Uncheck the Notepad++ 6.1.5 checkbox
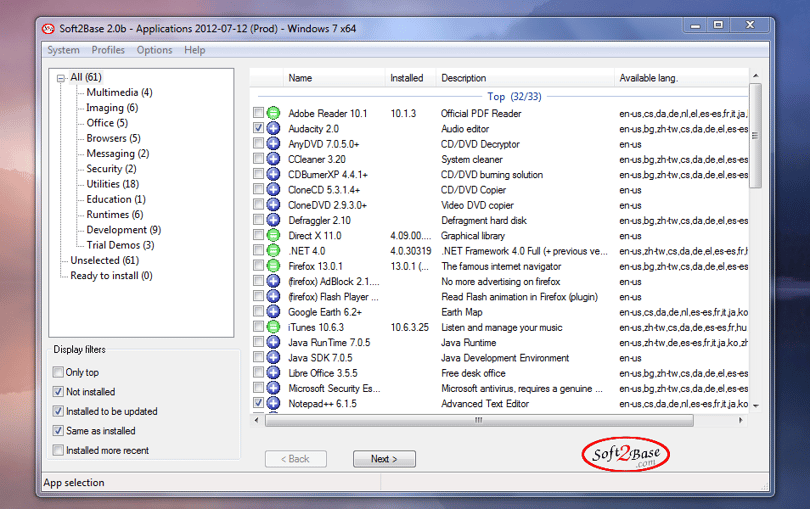Viewport: 810px width, 509px height. [x=258, y=402]
